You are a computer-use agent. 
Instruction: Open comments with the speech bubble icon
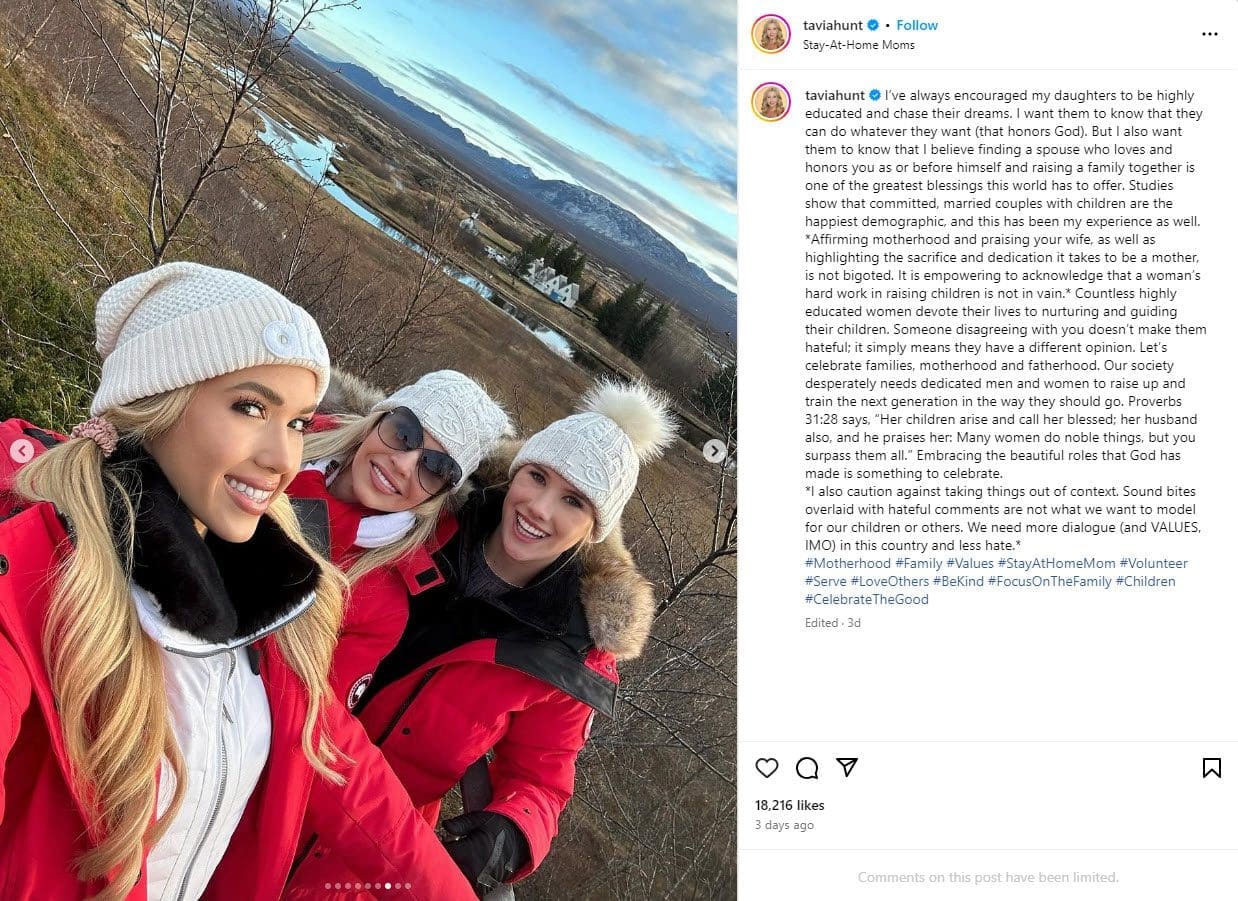(807, 768)
